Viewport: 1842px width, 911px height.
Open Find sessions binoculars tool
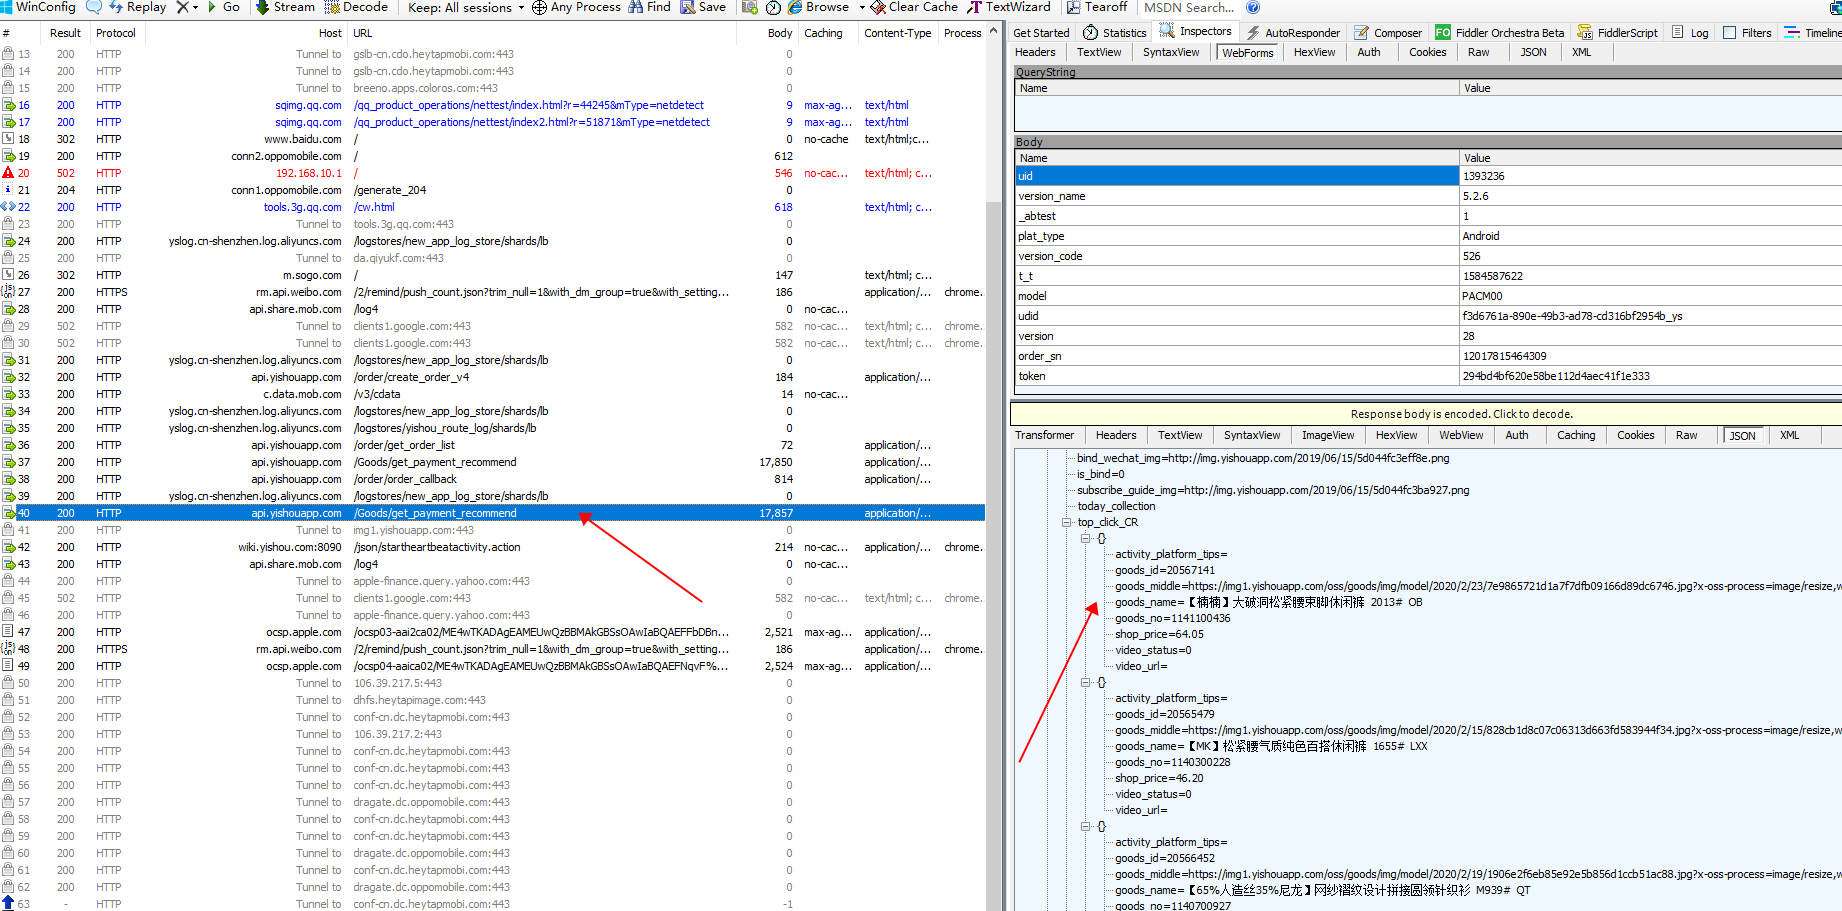[649, 7]
